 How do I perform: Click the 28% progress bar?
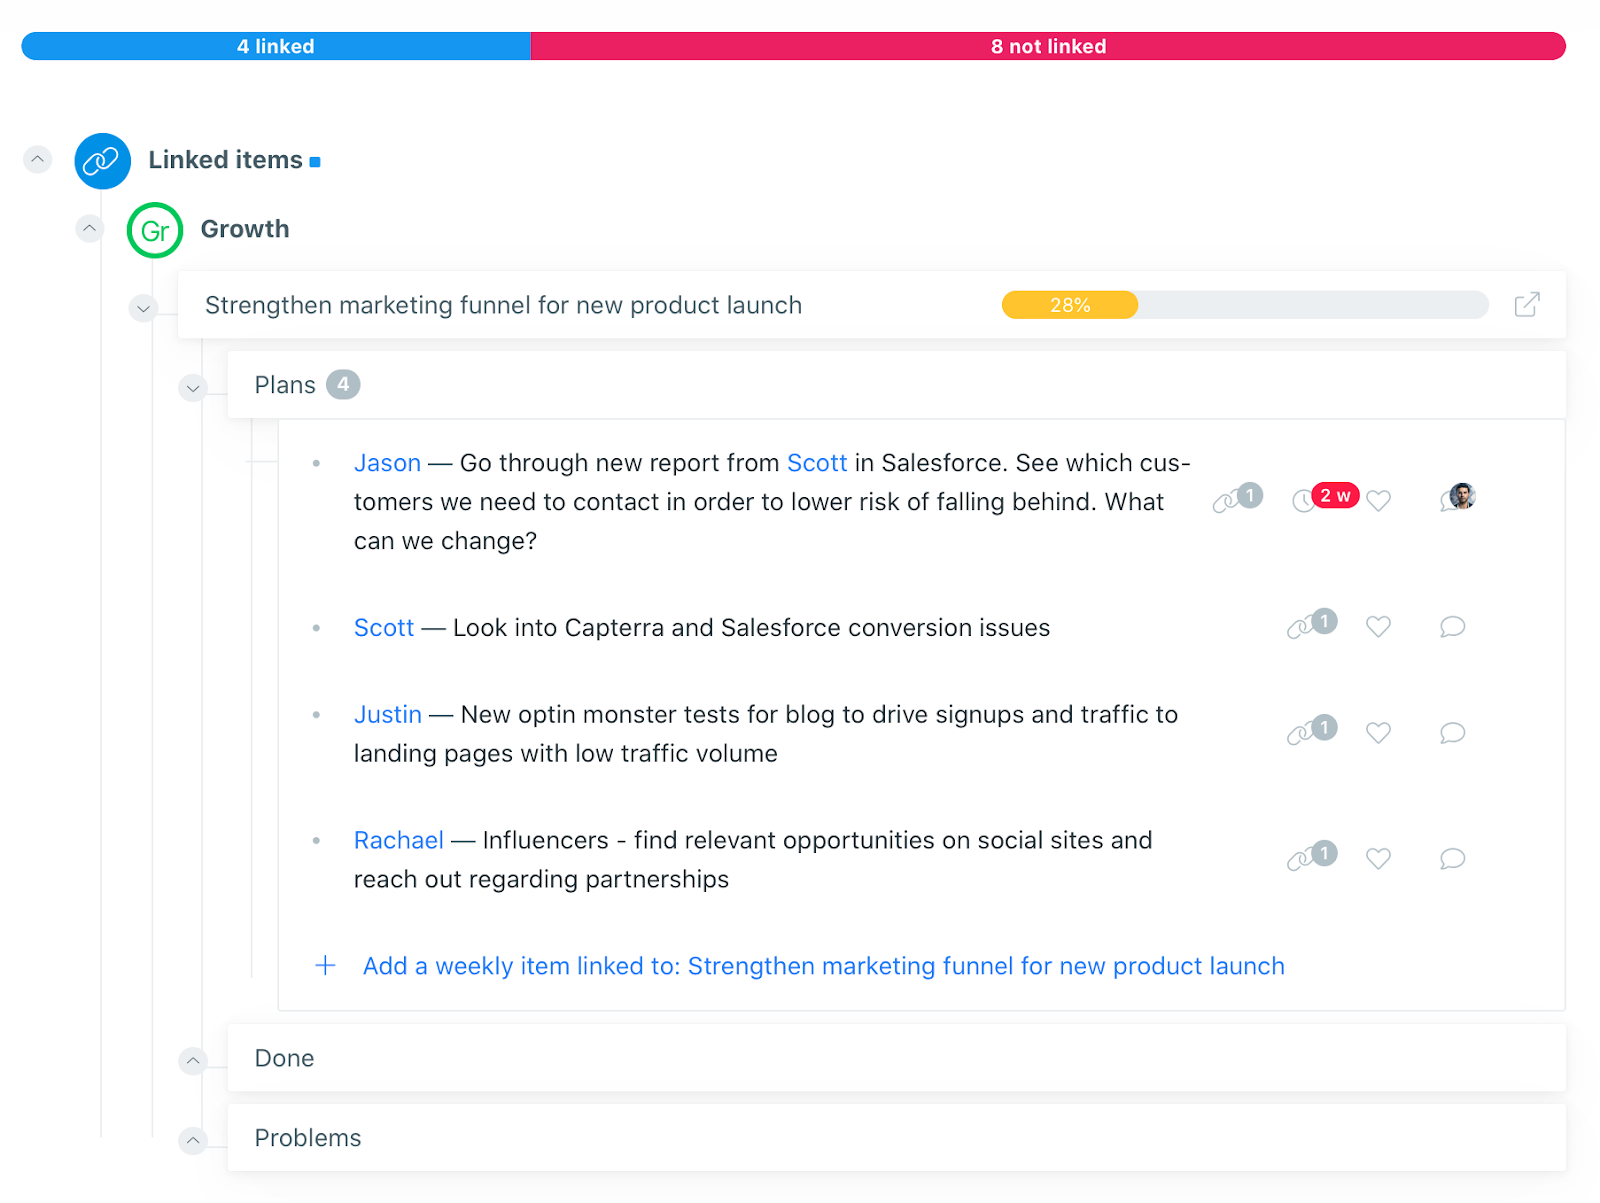coord(1245,305)
